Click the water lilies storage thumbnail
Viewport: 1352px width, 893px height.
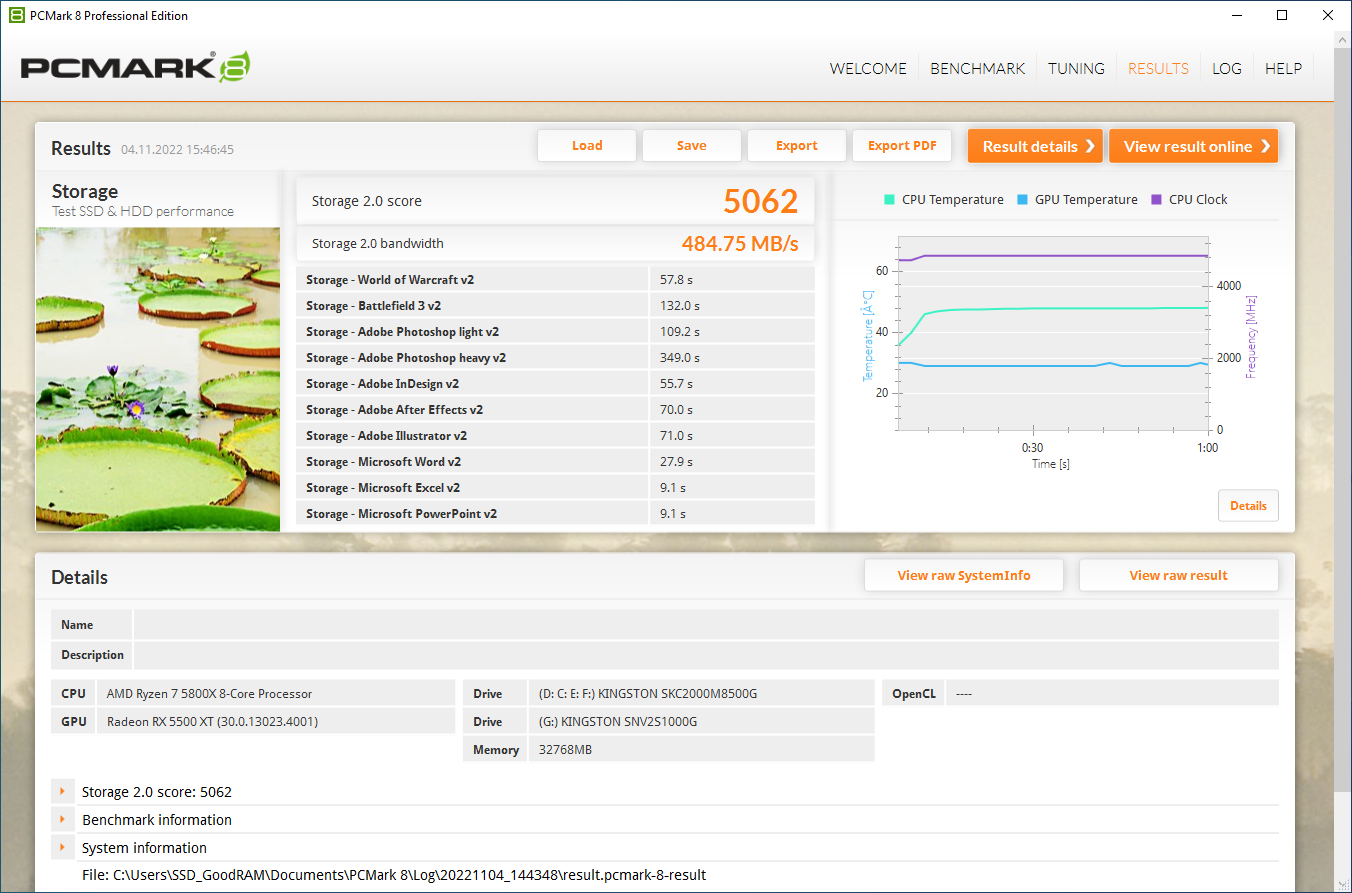coord(158,379)
